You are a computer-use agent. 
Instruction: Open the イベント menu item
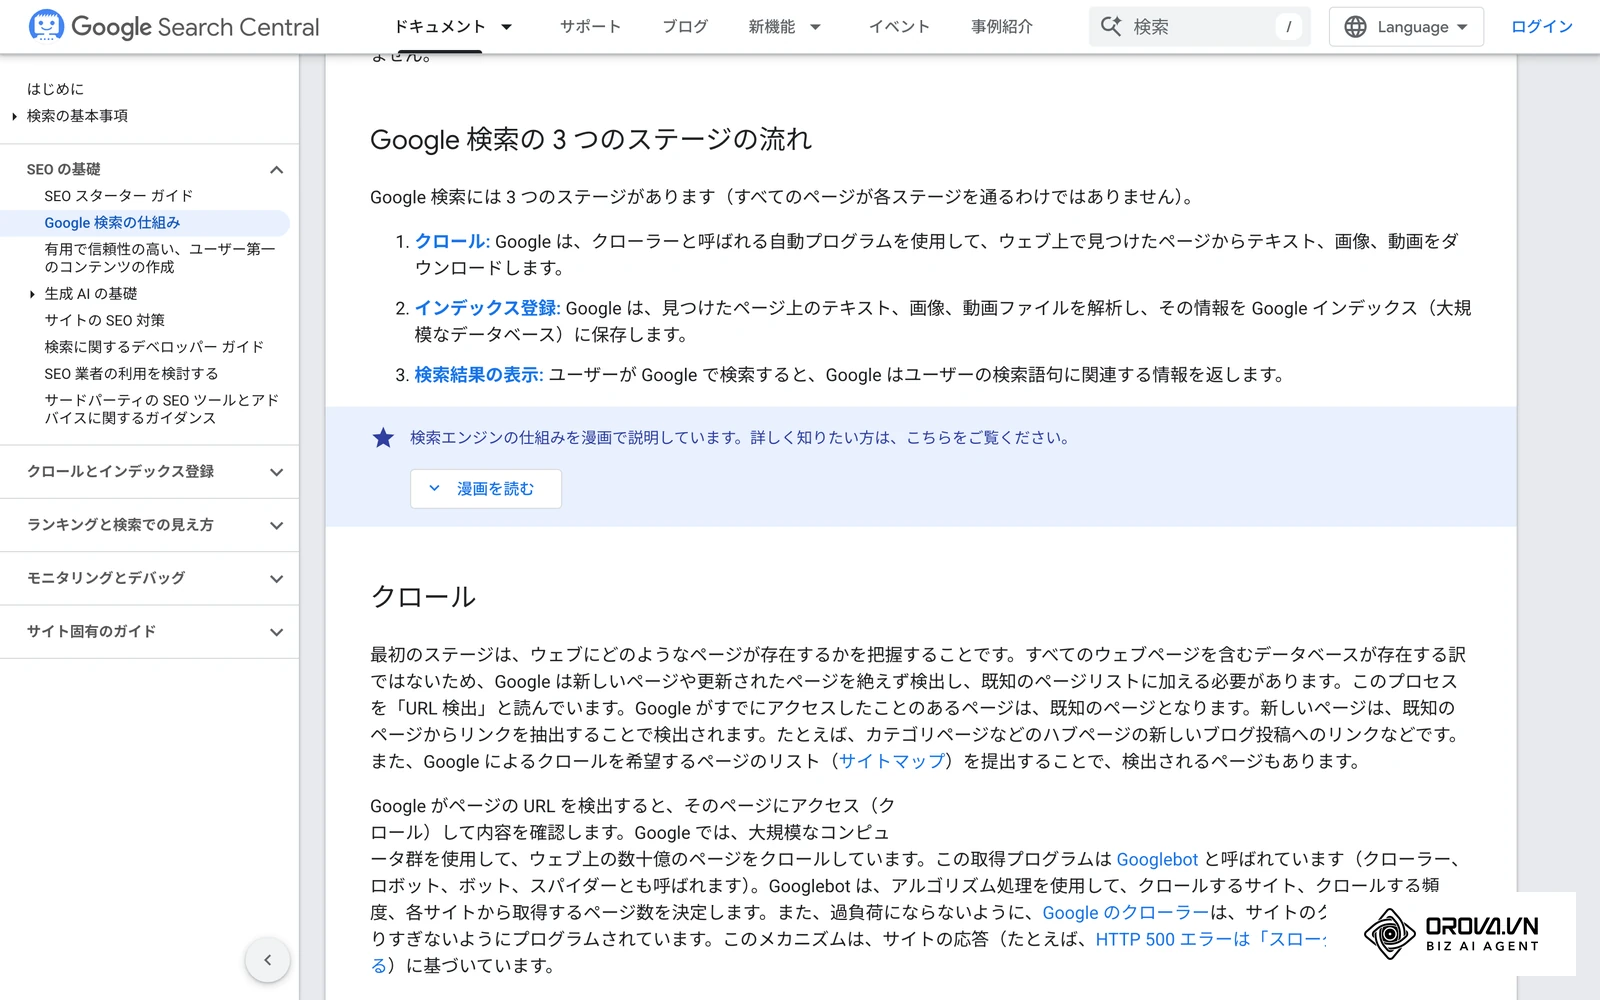(899, 27)
